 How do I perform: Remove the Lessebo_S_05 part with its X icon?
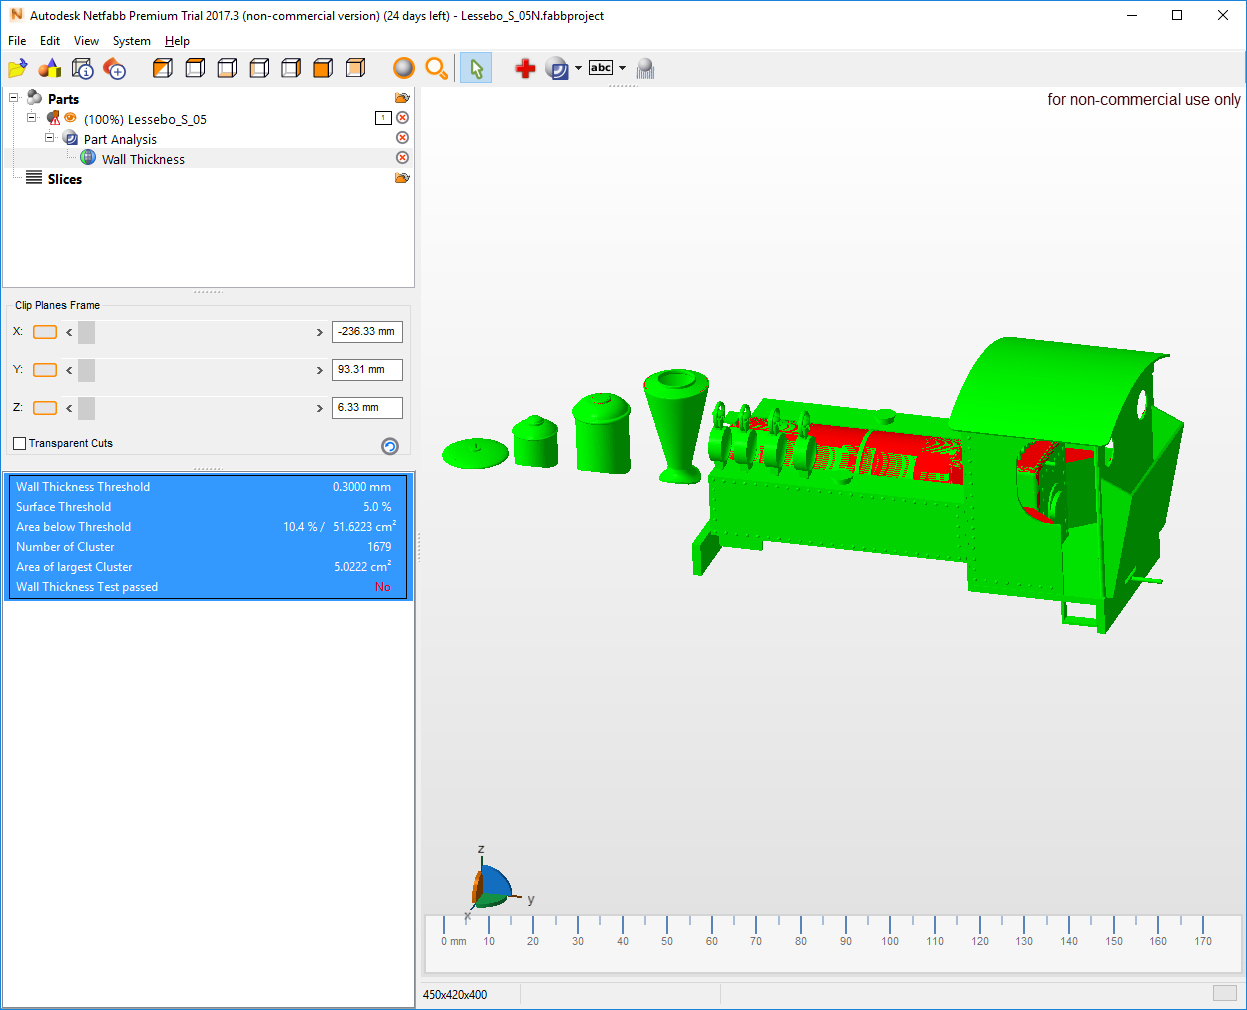pyautogui.click(x=402, y=118)
